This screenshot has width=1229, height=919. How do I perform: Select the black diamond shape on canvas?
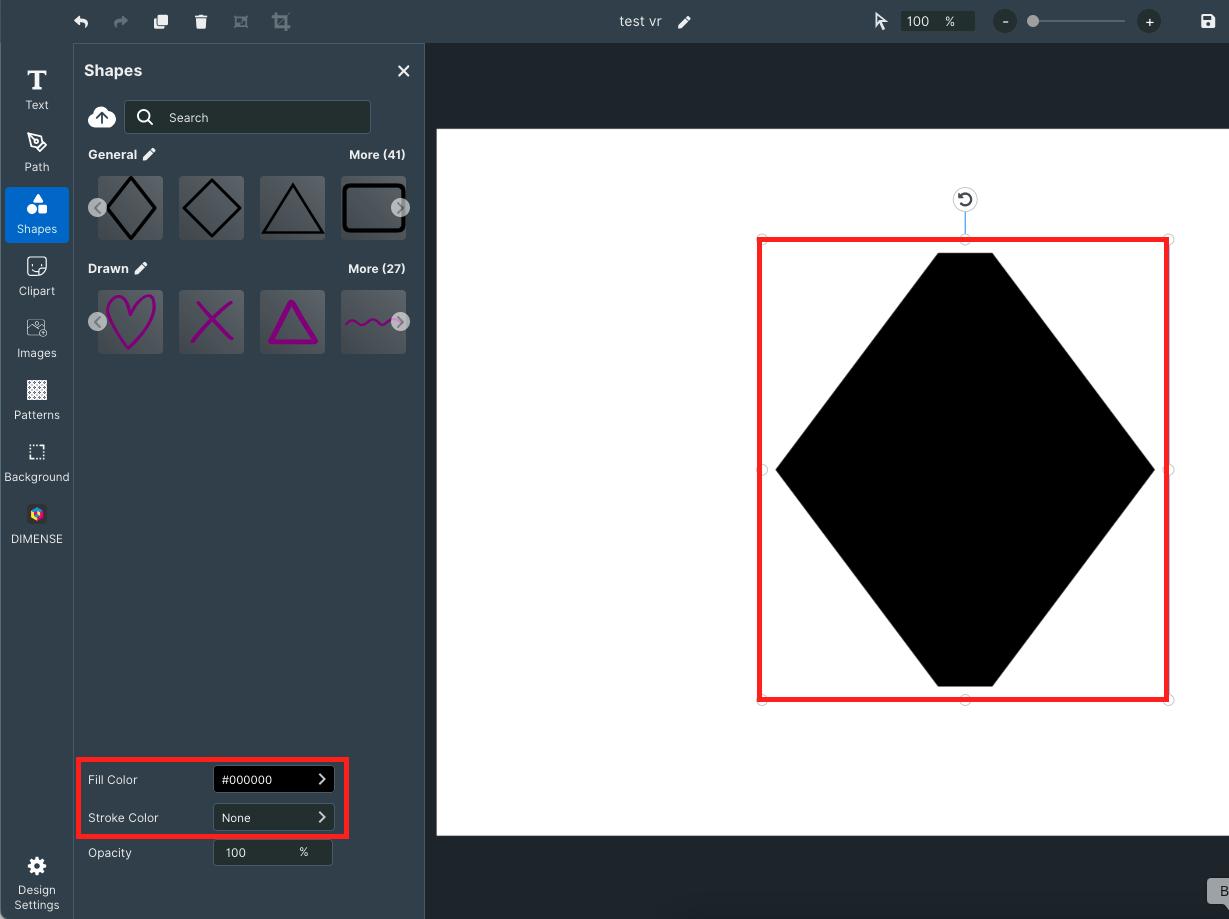[x=965, y=469]
